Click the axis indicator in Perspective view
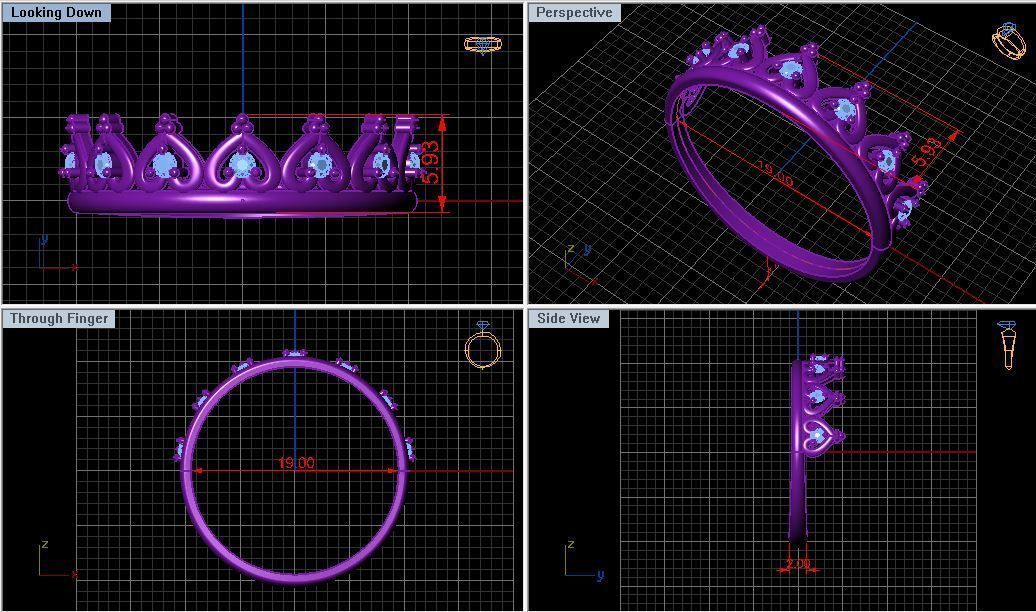This screenshot has width=1036, height=612. (580, 264)
